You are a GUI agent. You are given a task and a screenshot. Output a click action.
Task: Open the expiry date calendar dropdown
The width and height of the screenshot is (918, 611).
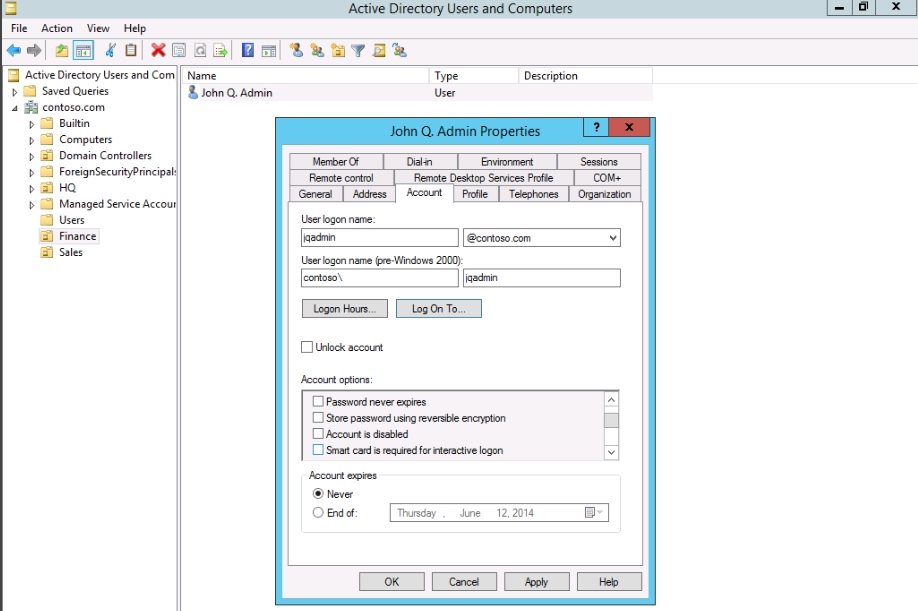click(x=594, y=513)
